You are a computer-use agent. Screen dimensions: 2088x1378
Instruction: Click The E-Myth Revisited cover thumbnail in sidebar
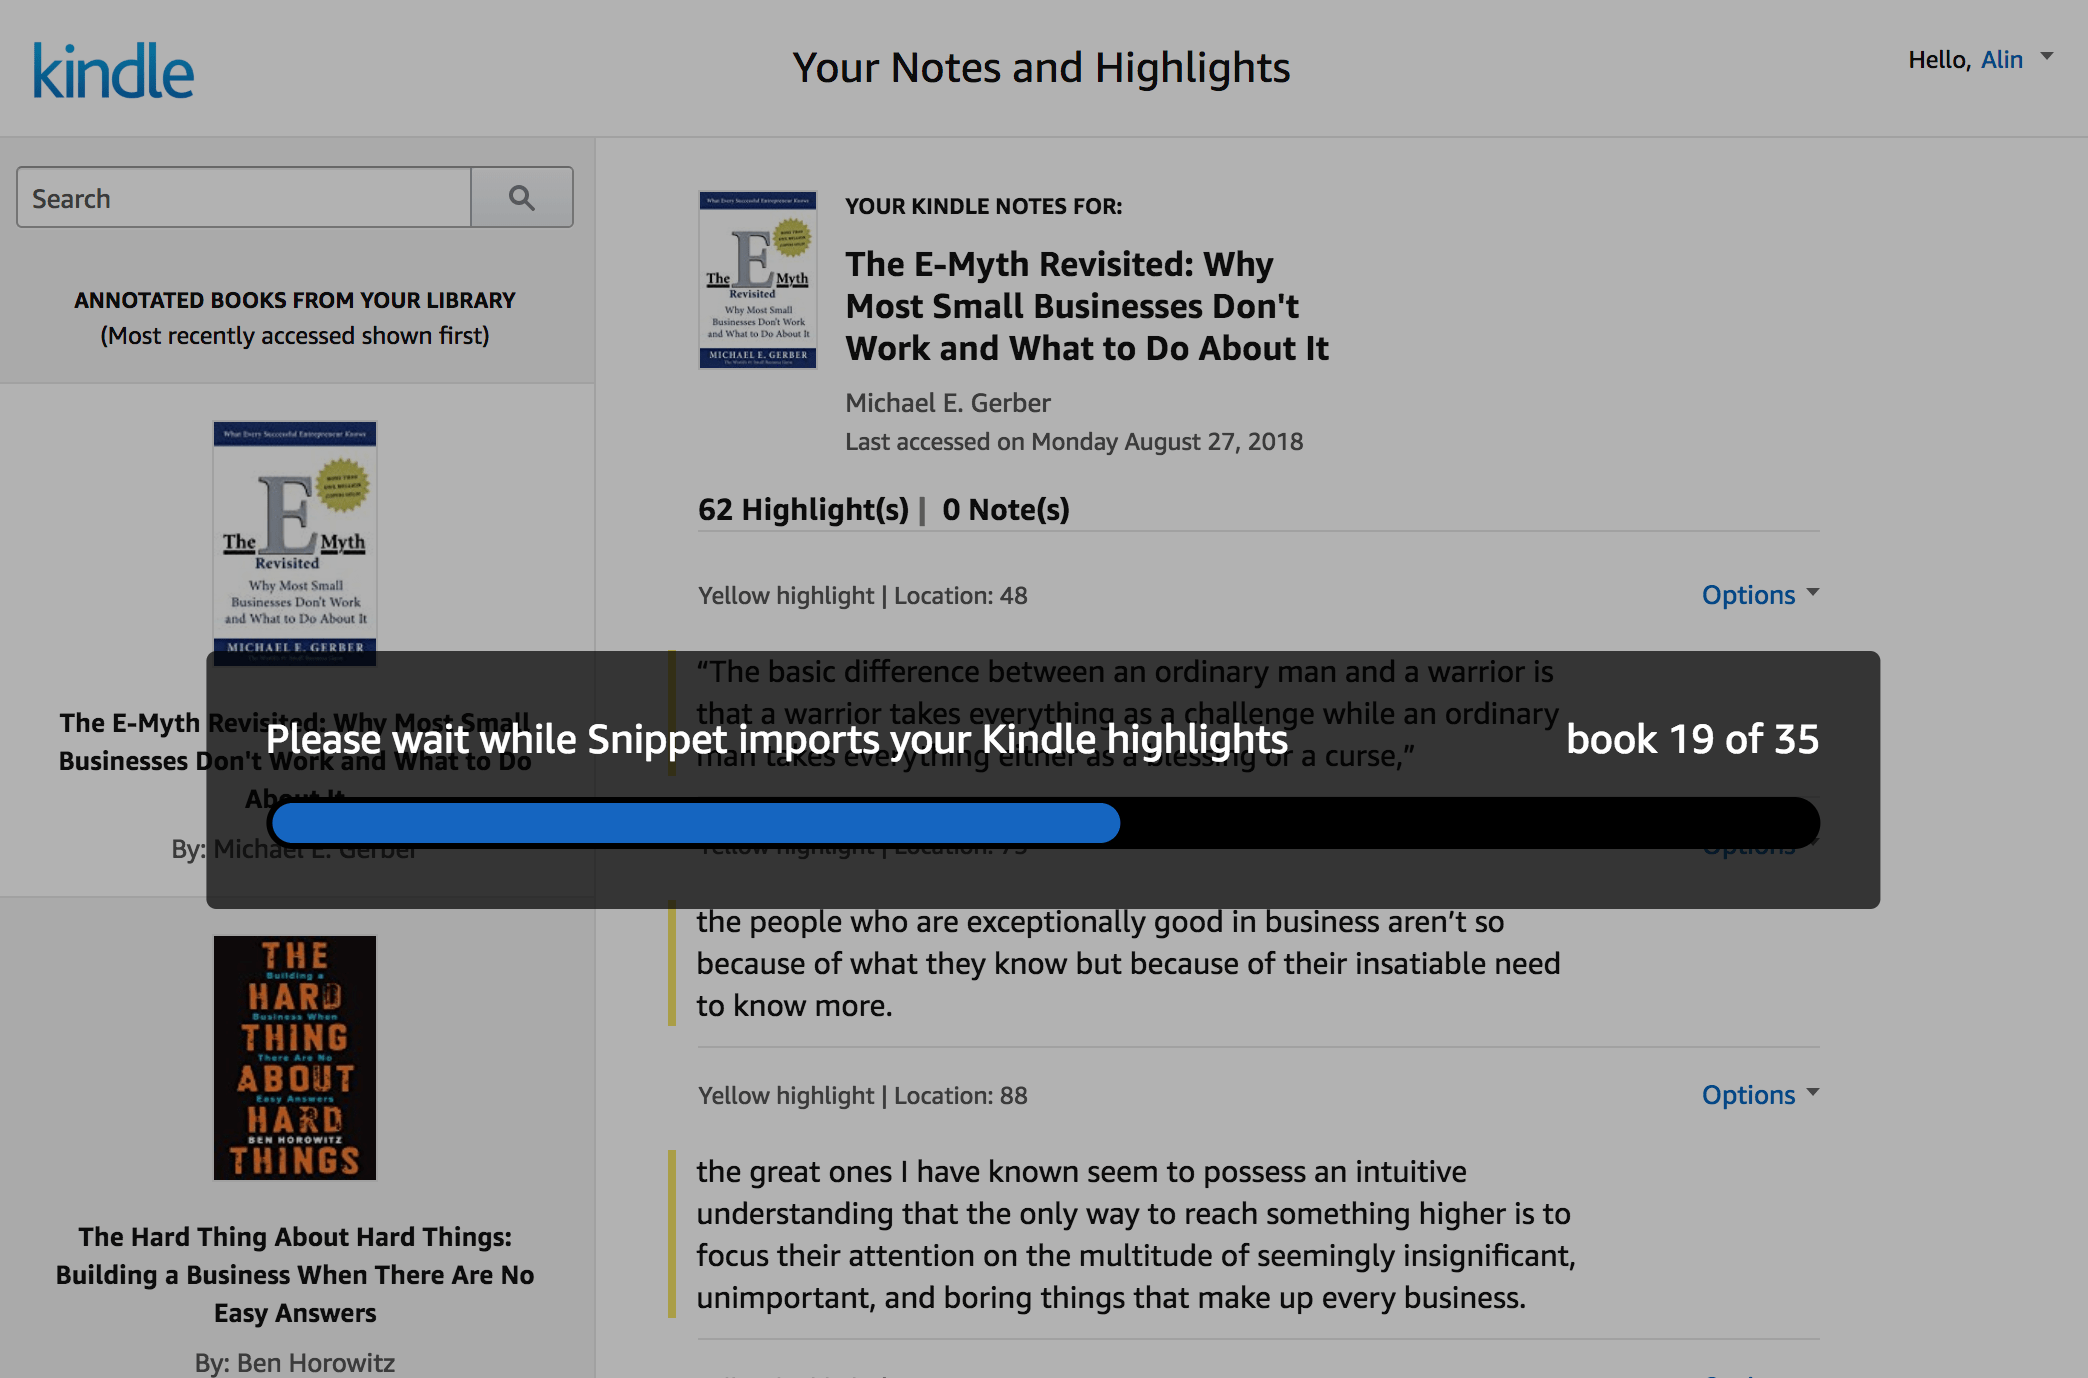point(295,545)
